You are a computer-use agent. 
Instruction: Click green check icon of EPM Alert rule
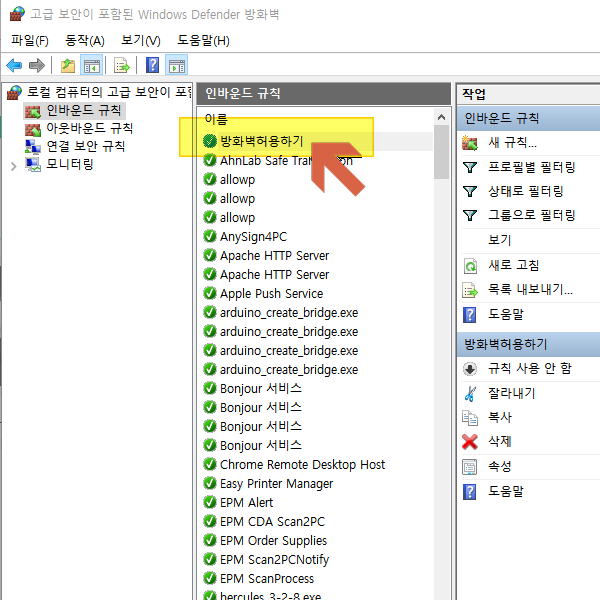click(210, 502)
